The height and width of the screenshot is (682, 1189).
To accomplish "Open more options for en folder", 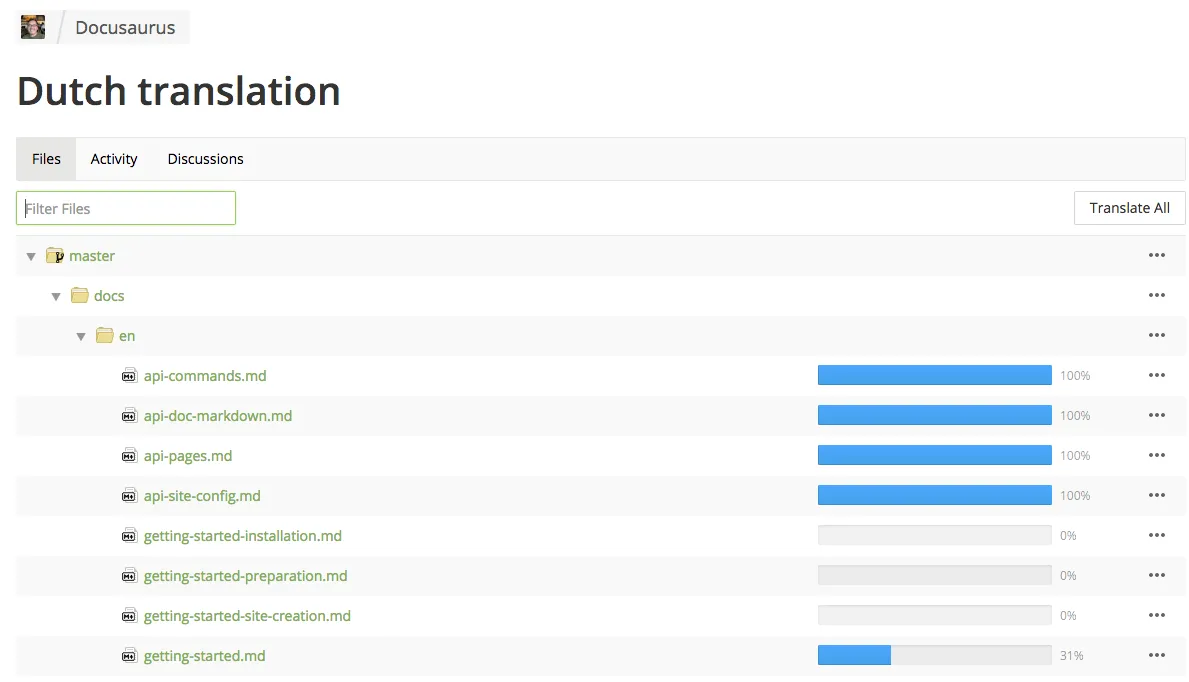I will pos(1156,335).
